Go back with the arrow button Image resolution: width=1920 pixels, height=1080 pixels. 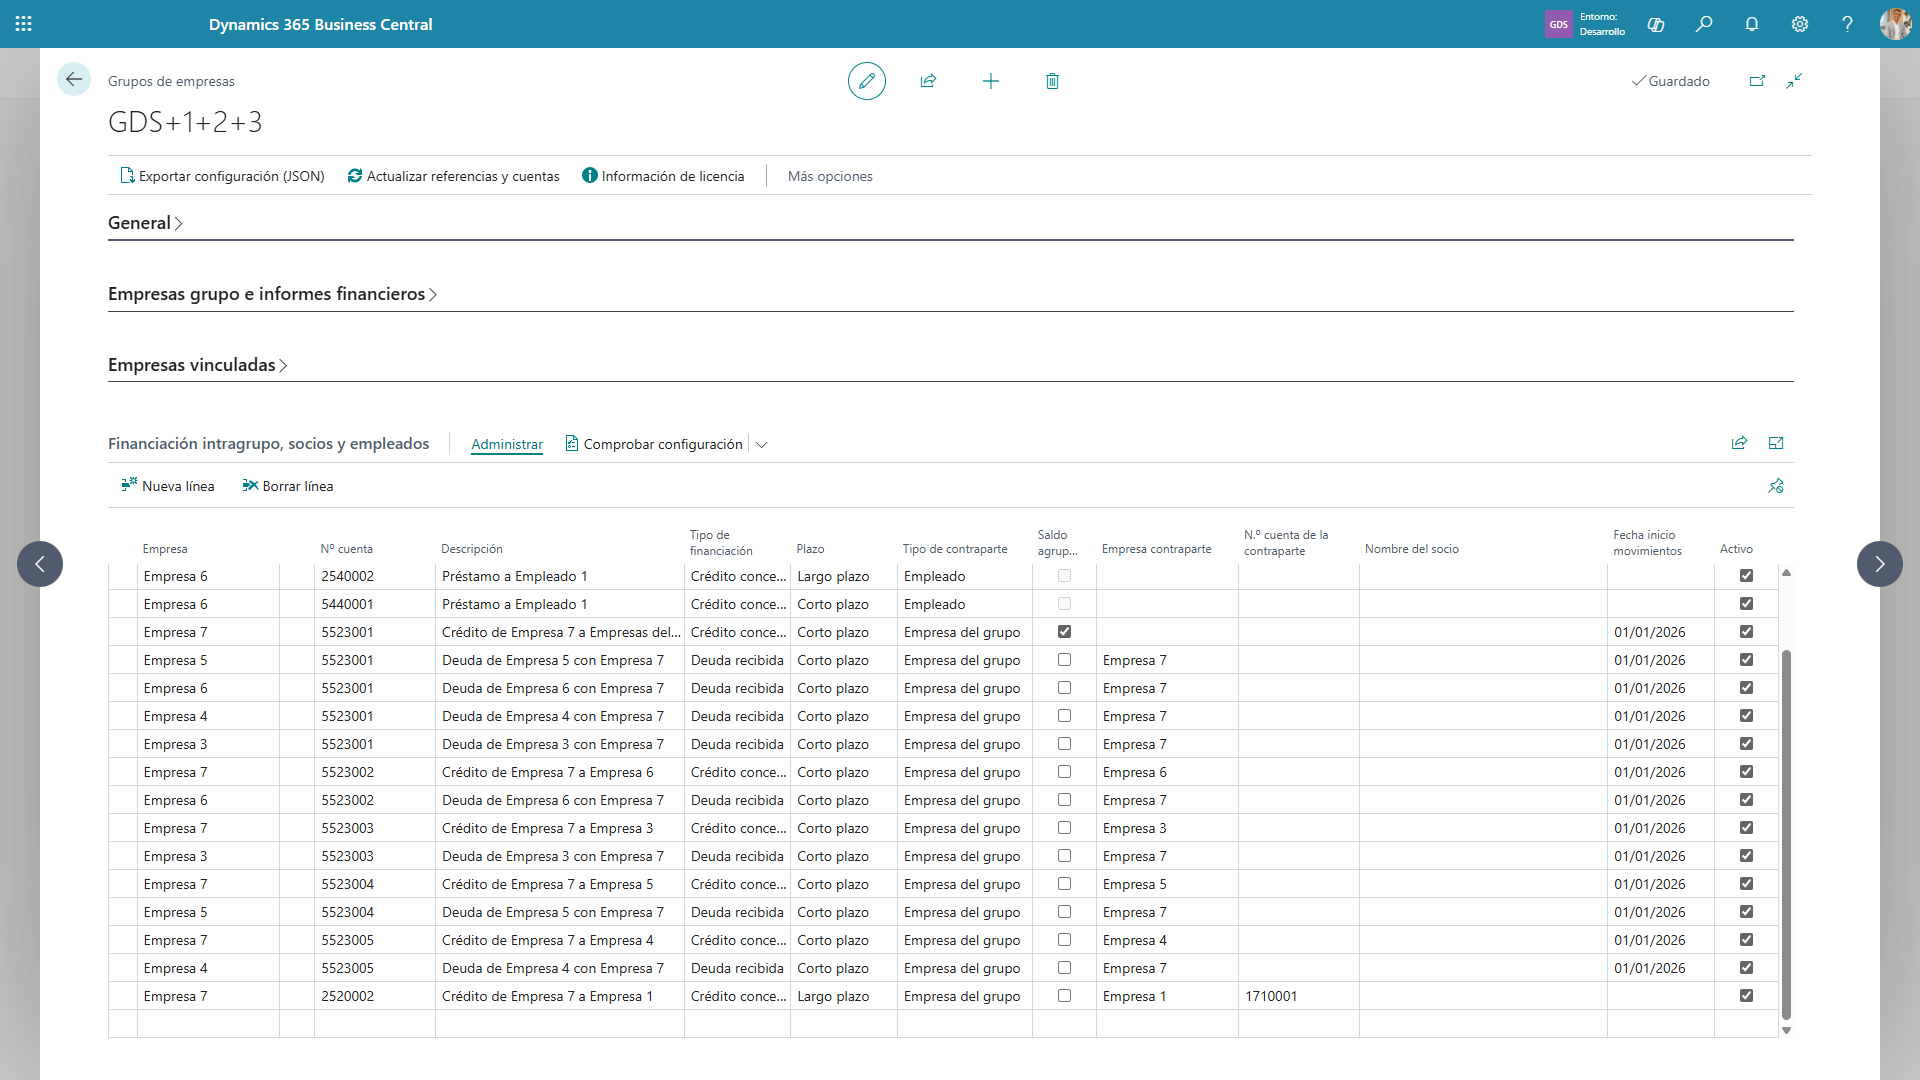74,80
